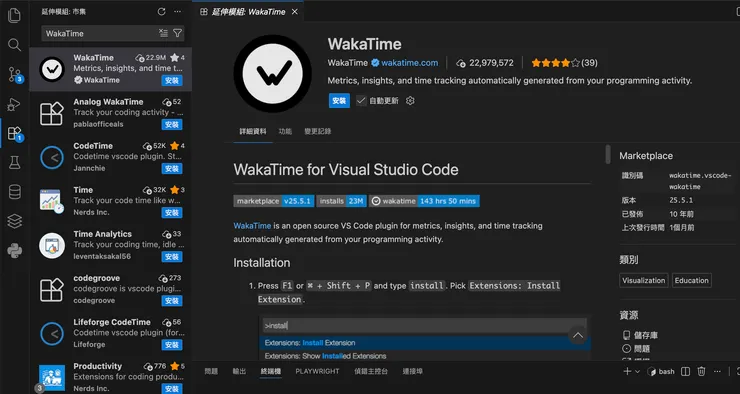Select the codegroove list item
The height and width of the screenshot is (394, 740).
pos(110,289)
